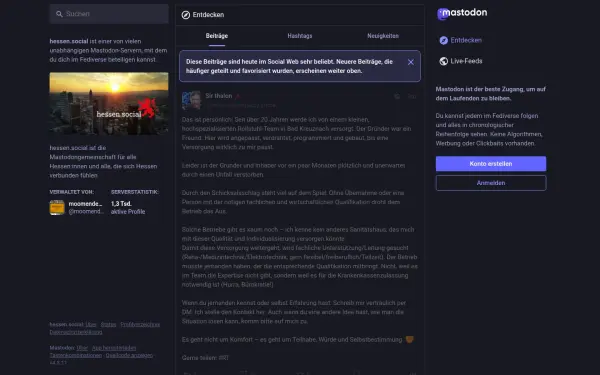Open the Tastenkombinationen footer link
This screenshot has height=375, width=600.
pyautogui.click(x=76, y=355)
